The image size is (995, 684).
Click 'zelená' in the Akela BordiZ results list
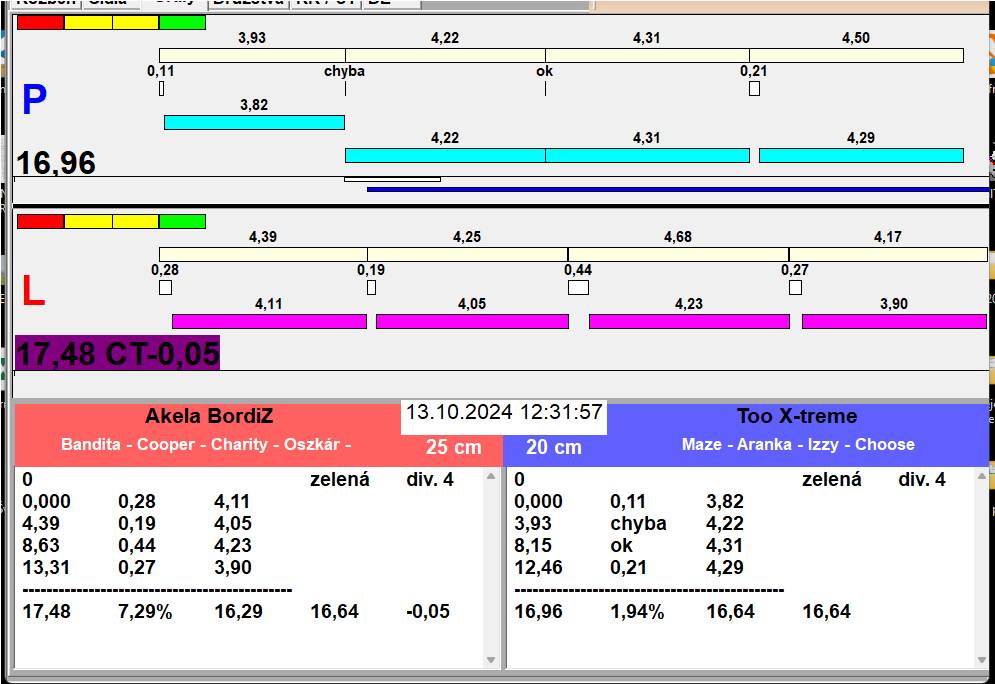[339, 480]
